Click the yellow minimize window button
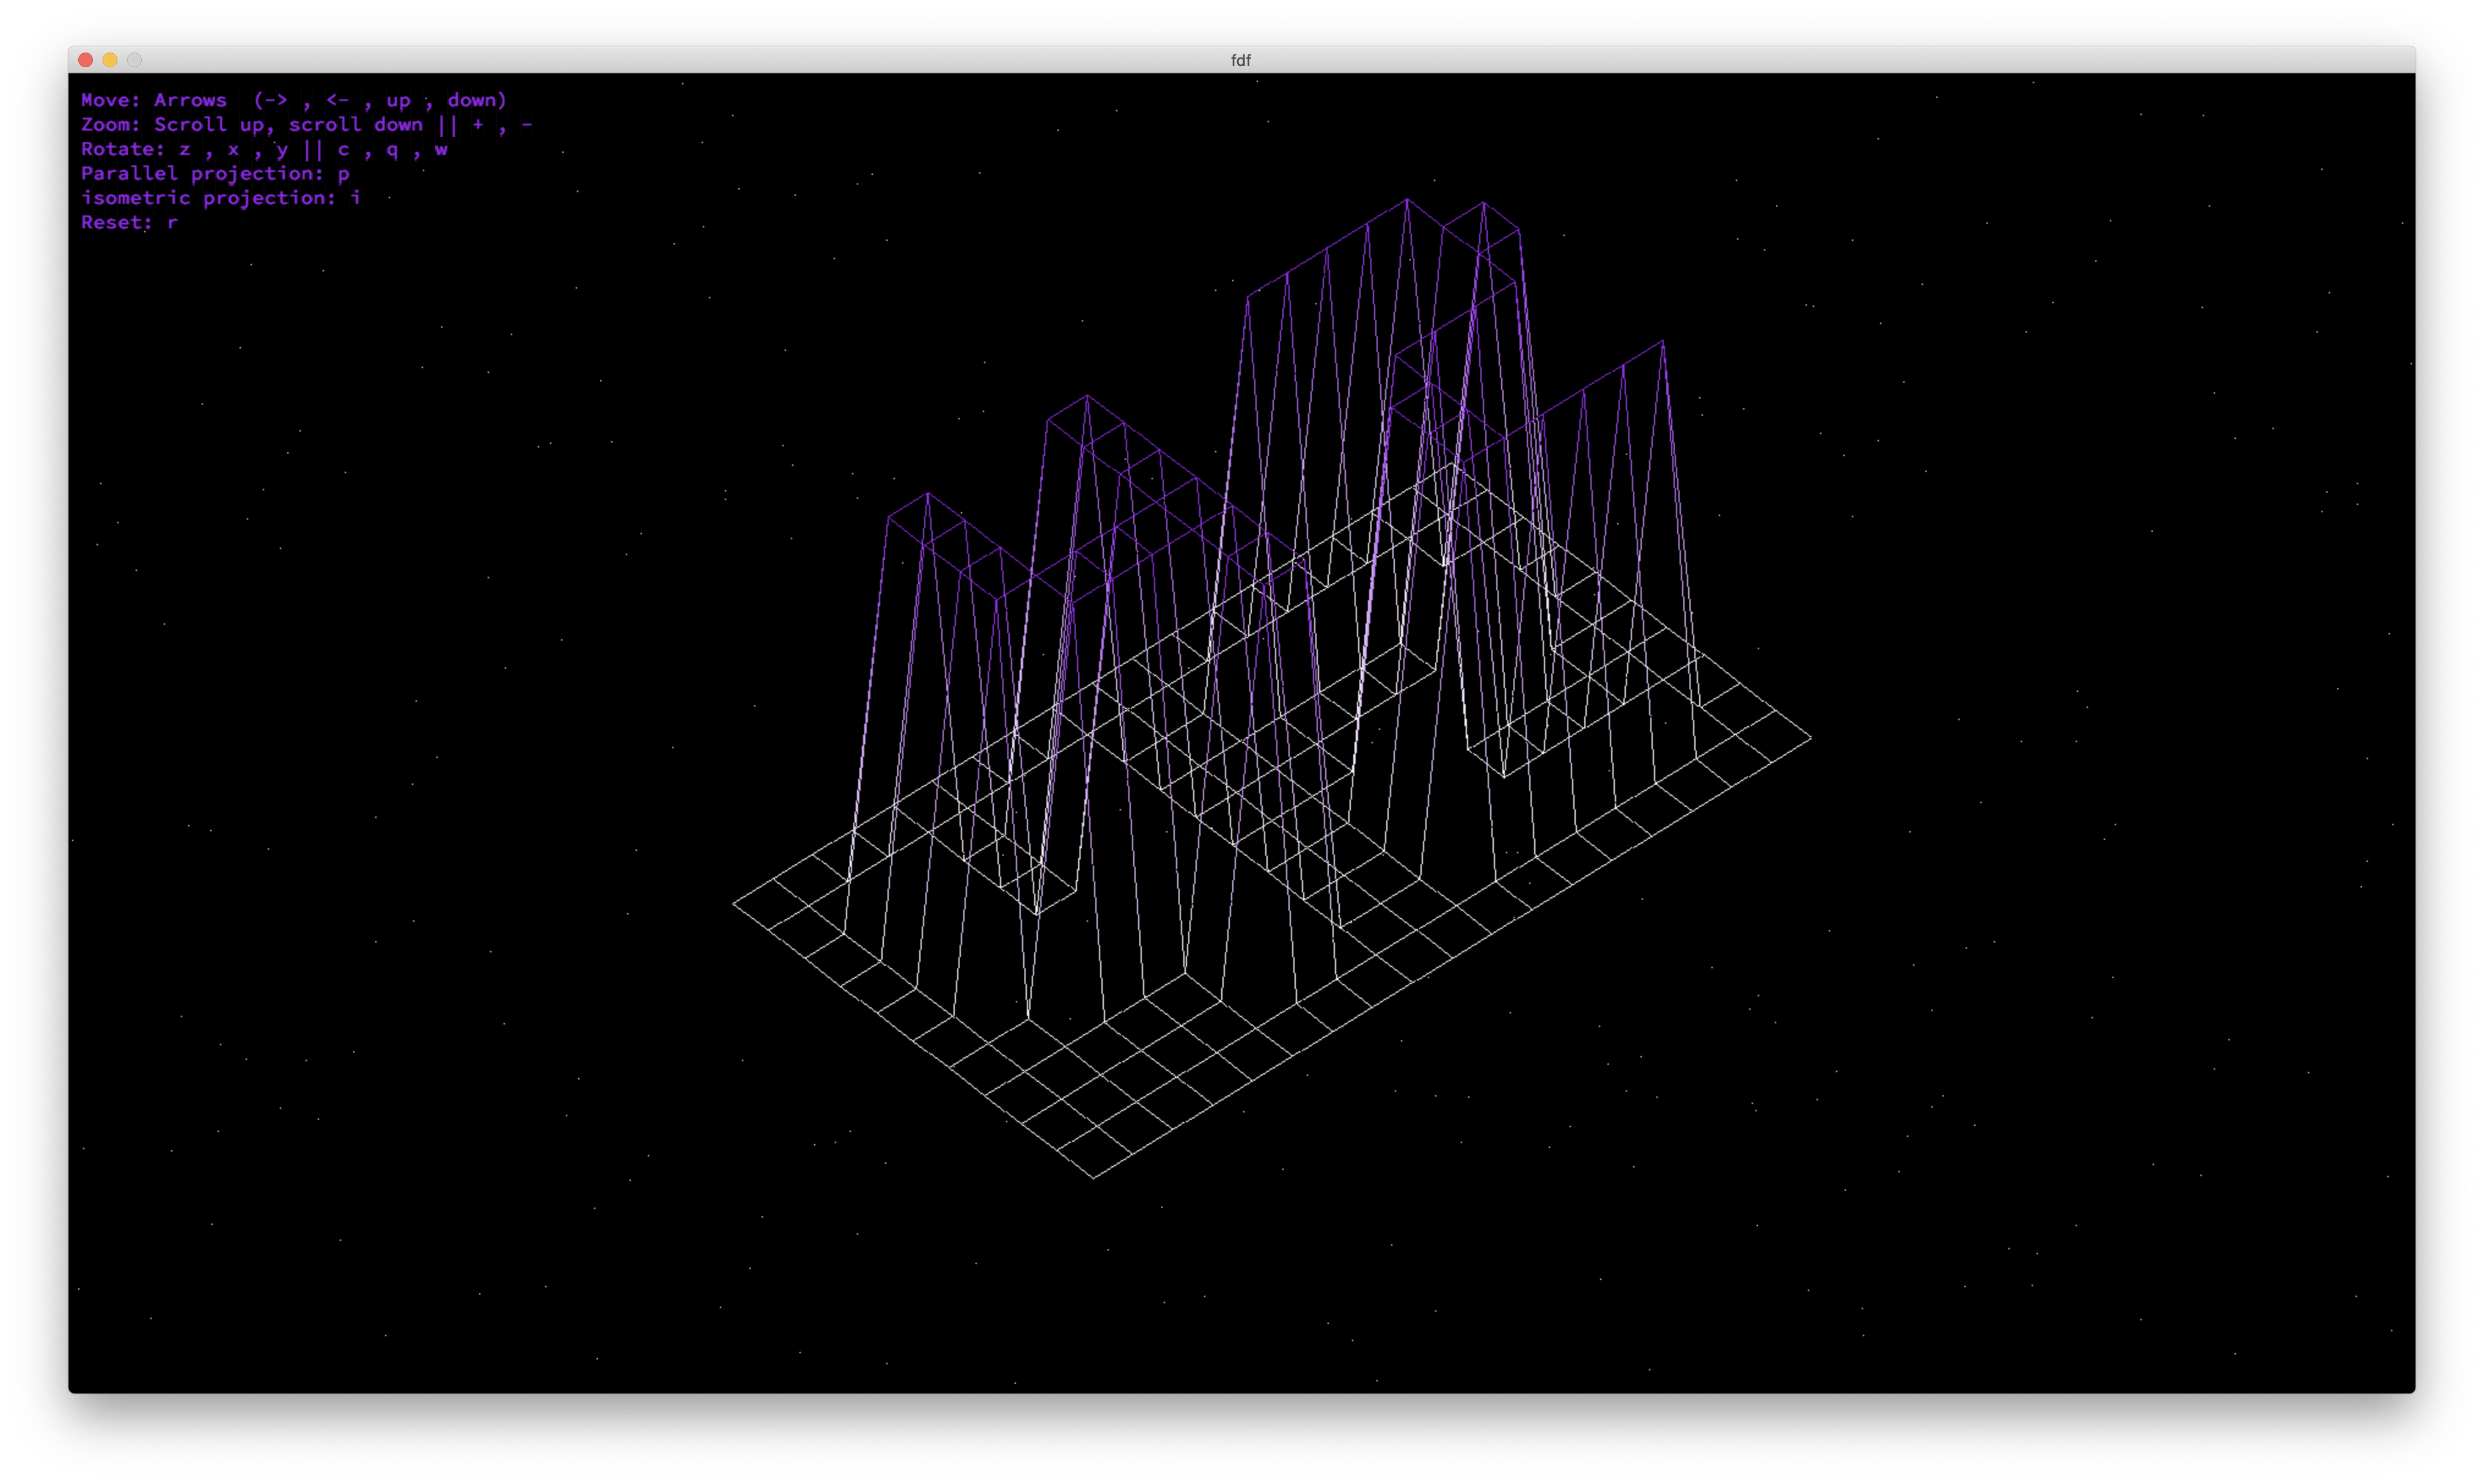 pos(110,60)
